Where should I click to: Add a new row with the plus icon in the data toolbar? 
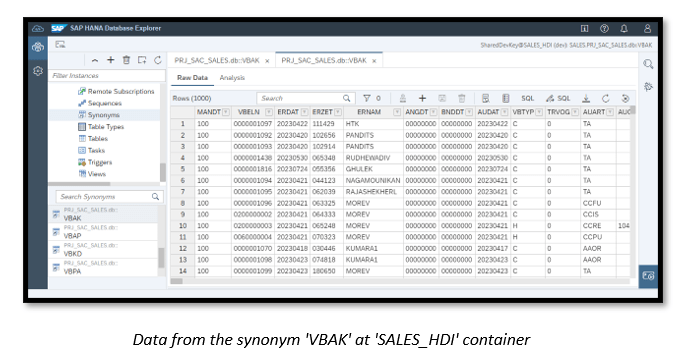[422, 98]
